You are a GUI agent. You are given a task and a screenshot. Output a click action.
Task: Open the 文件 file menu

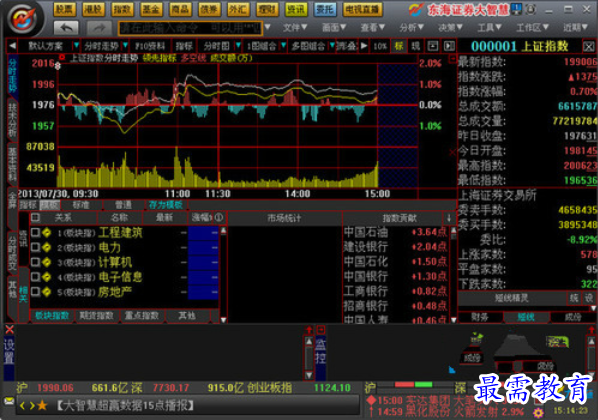(294, 27)
